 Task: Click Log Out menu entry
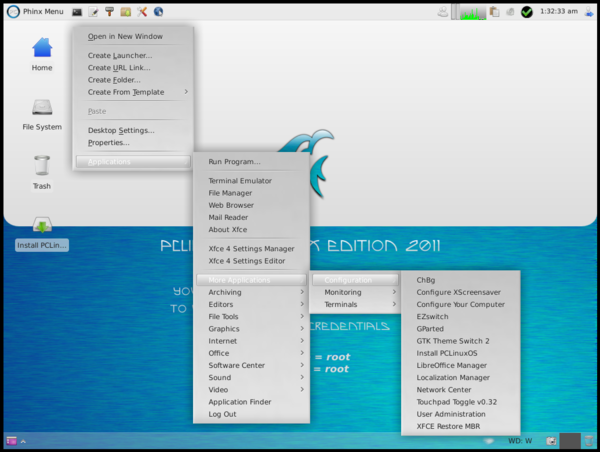click(222, 414)
